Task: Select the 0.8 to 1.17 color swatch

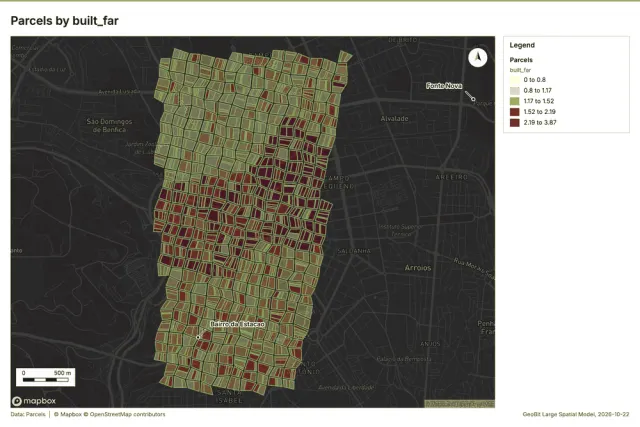Action: [515, 90]
